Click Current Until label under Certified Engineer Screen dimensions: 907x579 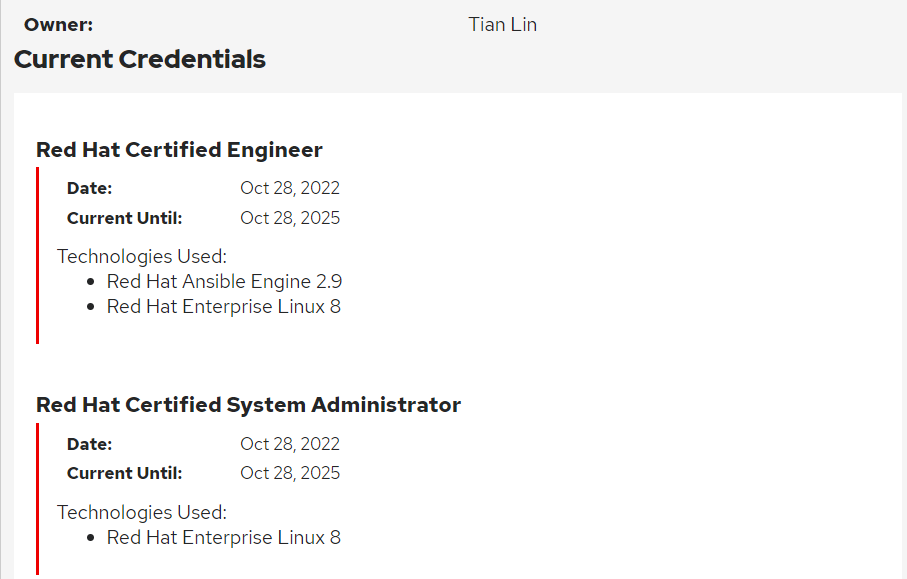tap(124, 218)
